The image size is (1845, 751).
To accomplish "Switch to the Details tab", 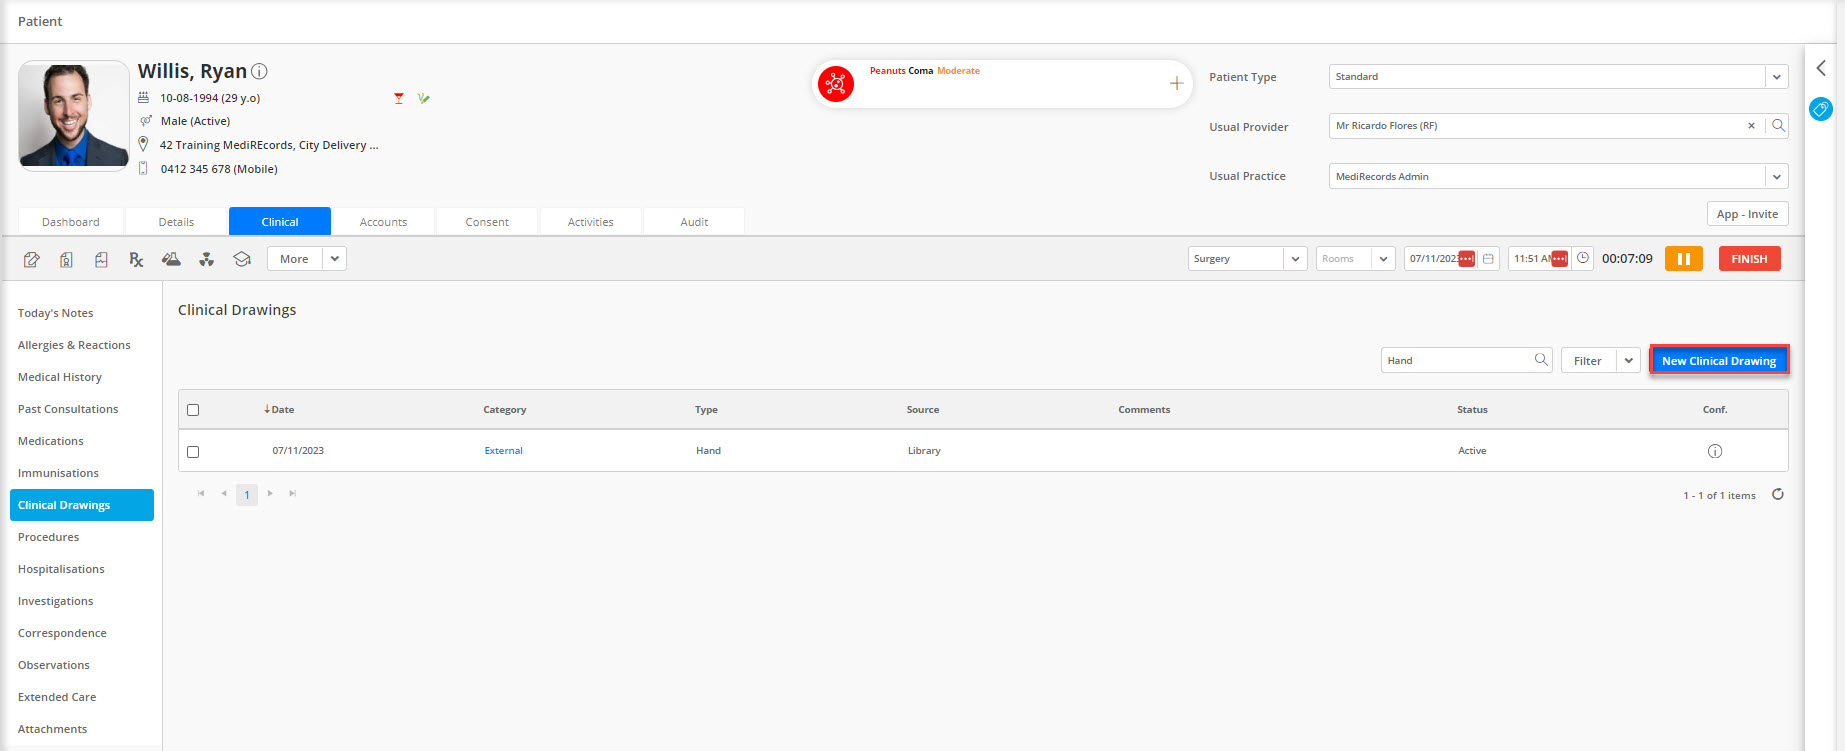I will point(176,222).
